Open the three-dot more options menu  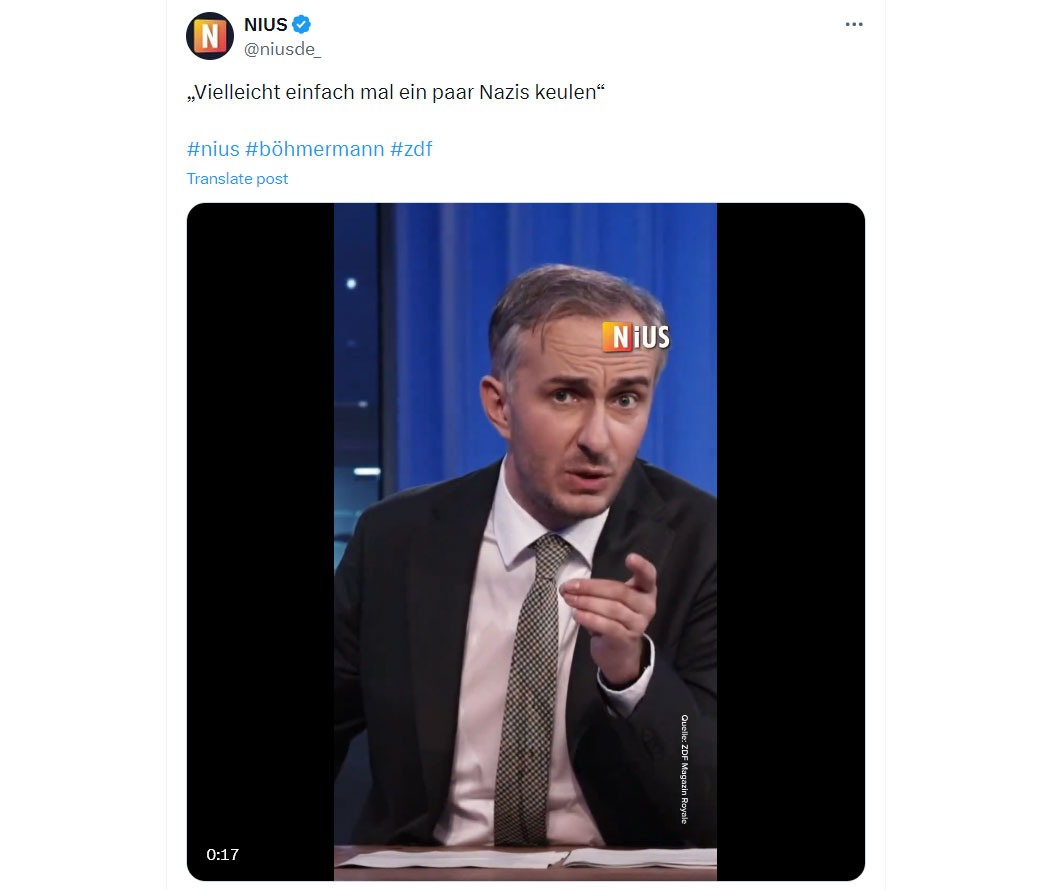pyautogui.click(x=854, y=24)
